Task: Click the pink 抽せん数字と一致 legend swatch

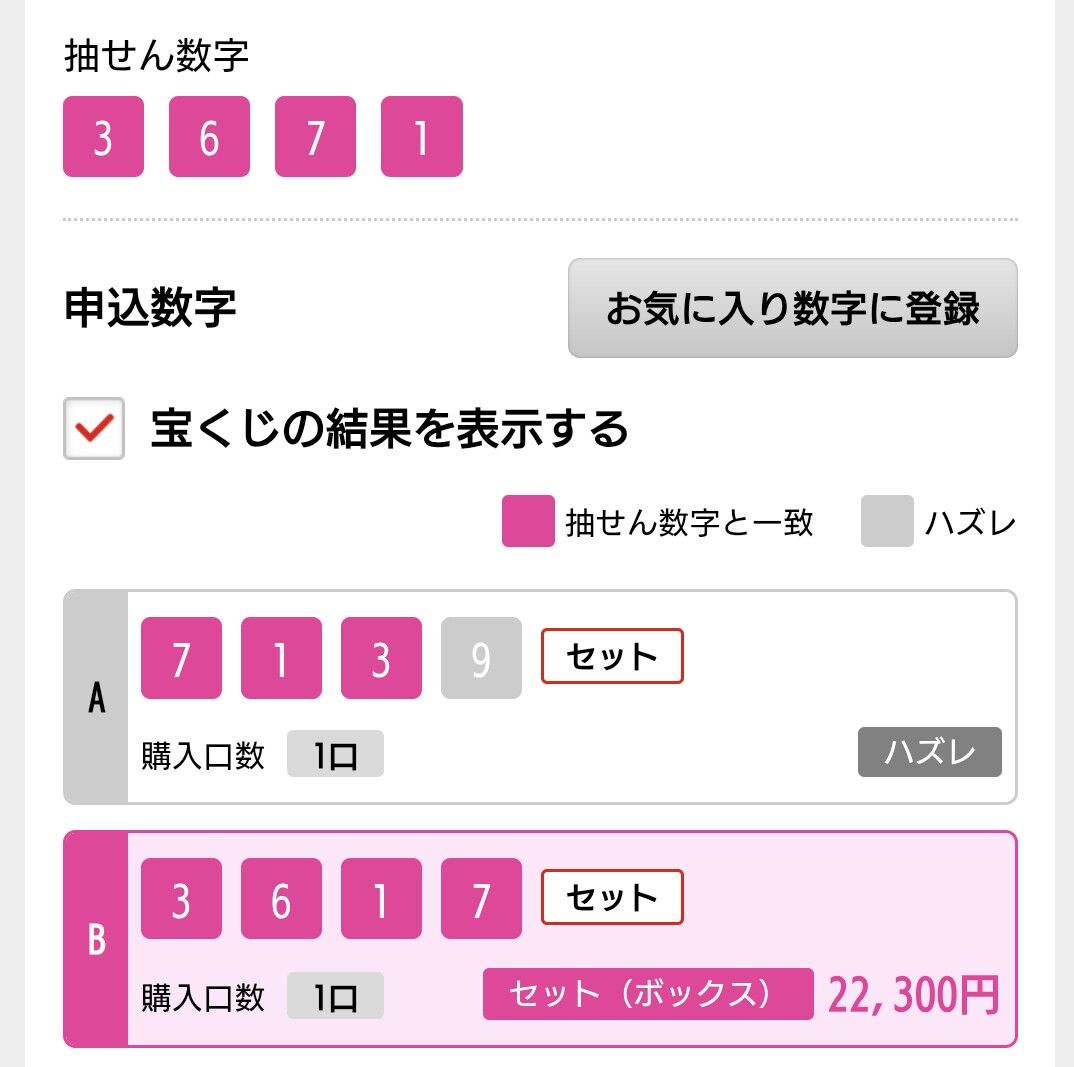Action: click(528, 521)
